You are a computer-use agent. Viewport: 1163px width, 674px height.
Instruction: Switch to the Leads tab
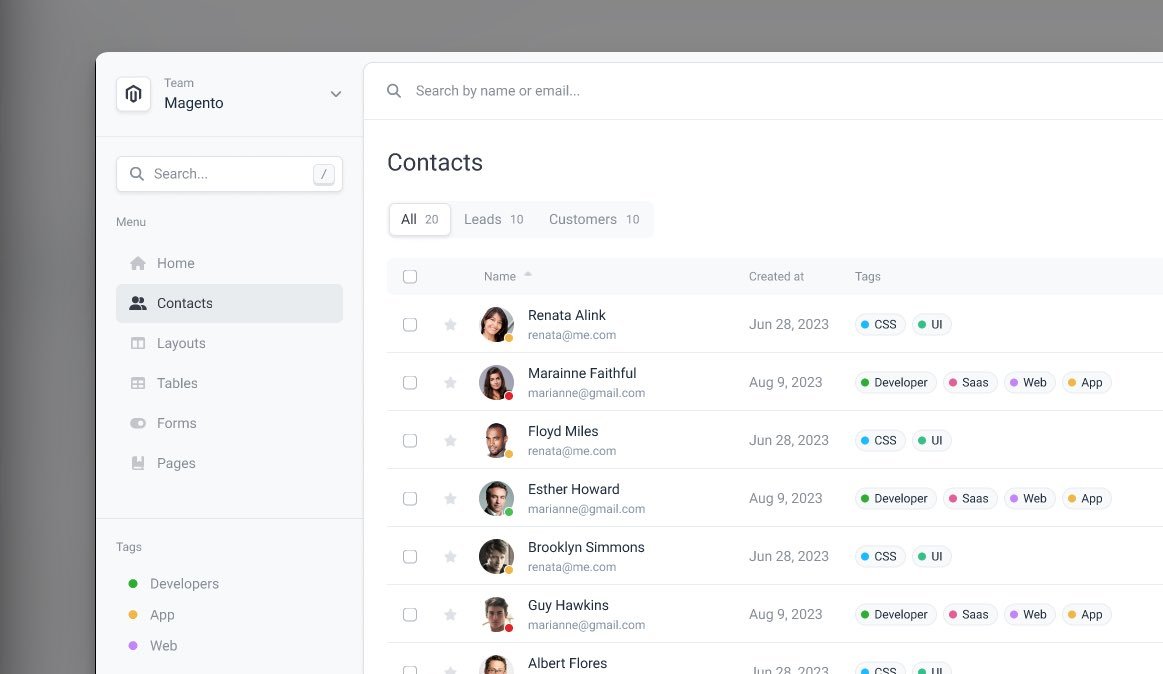[493, 219]
